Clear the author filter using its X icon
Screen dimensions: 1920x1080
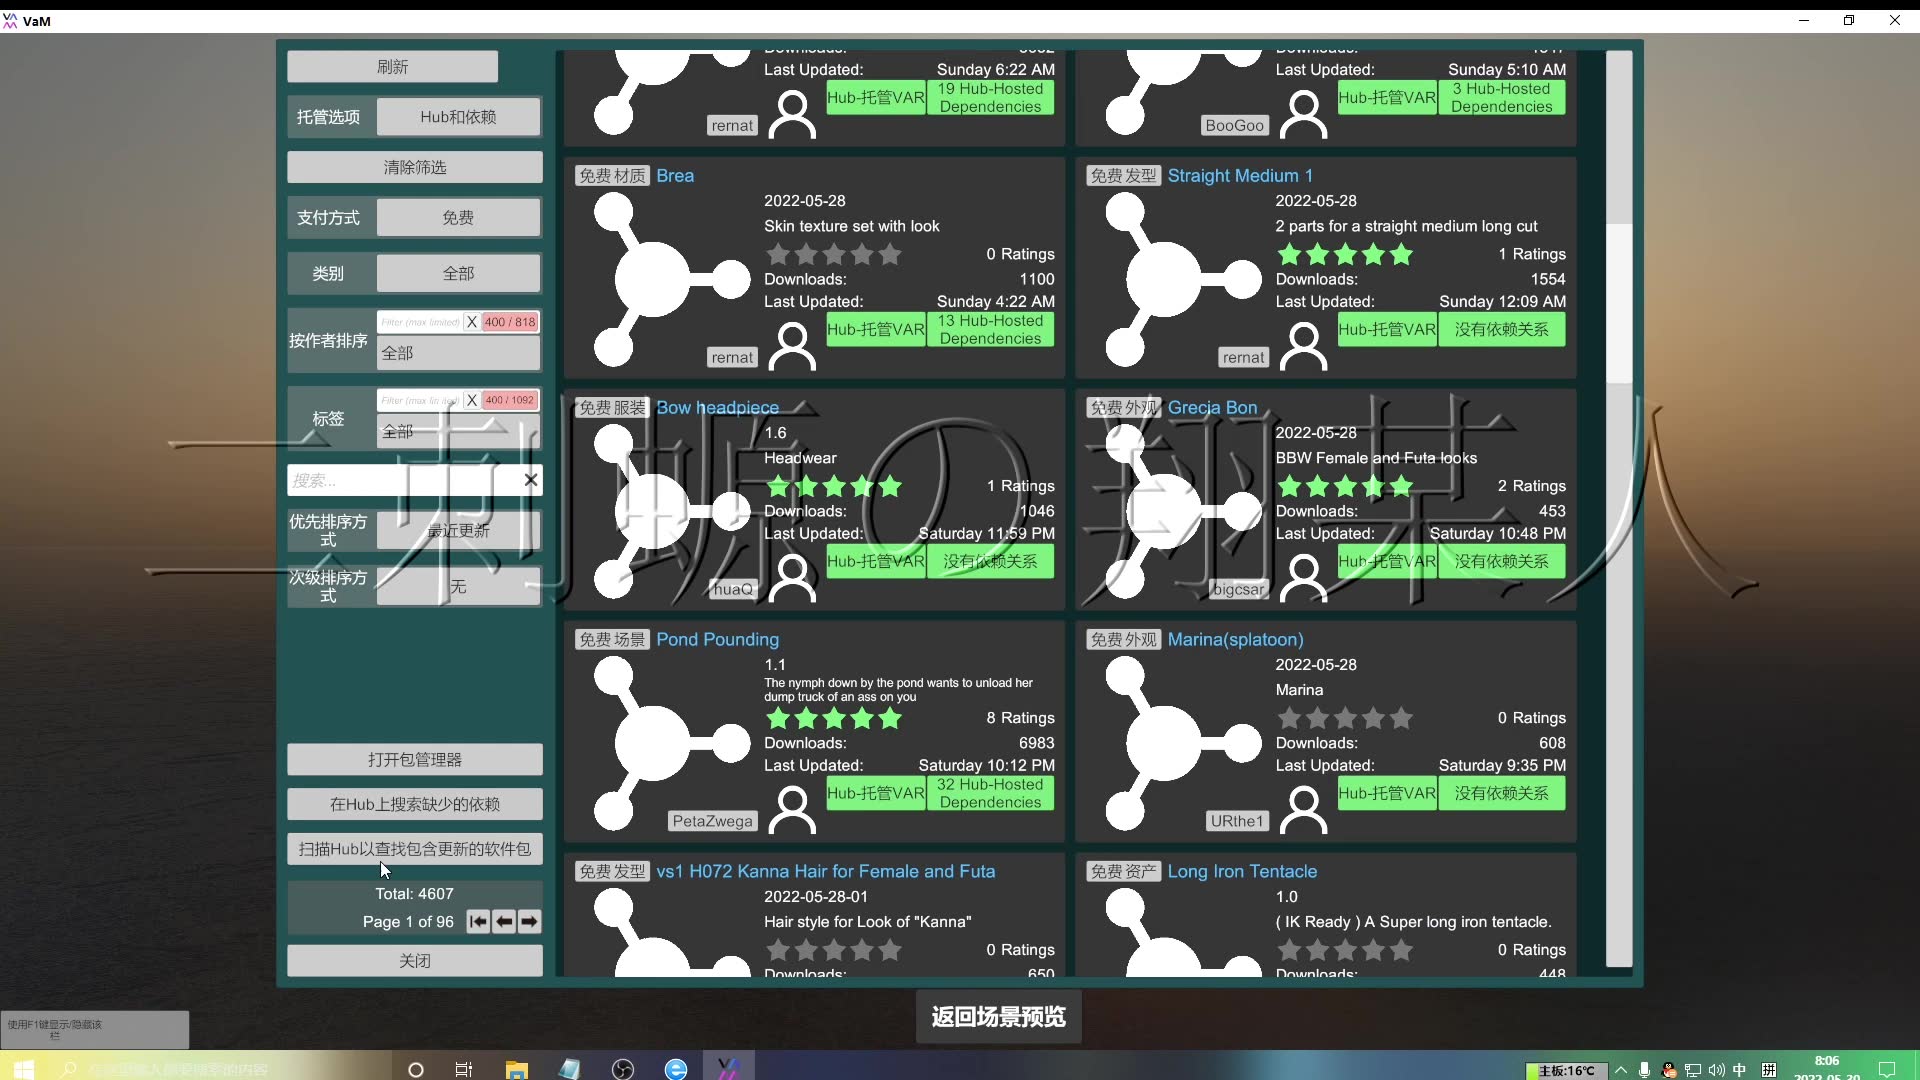click(x=472, y=321)
